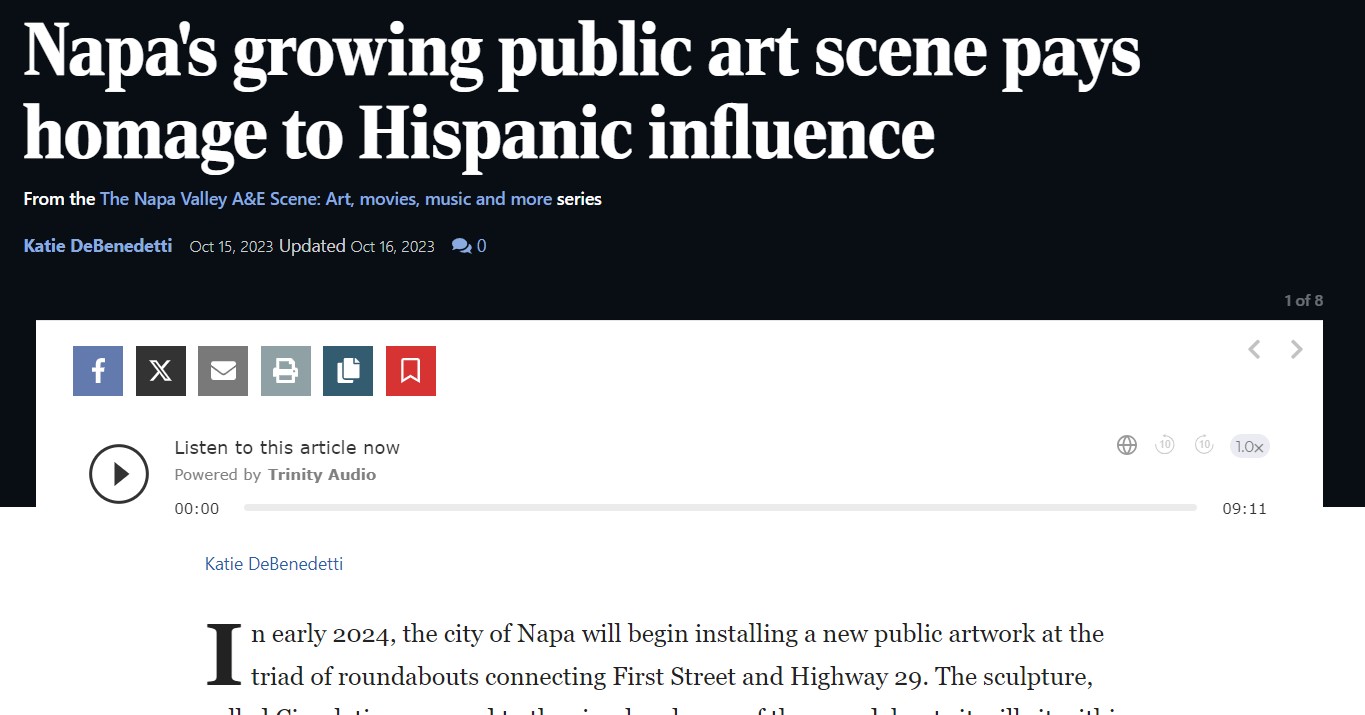Image resolution: width=1365 pixels, height=715 pixels.
Task: Open audio language globe icon
Action: (x=1127, y=446)
